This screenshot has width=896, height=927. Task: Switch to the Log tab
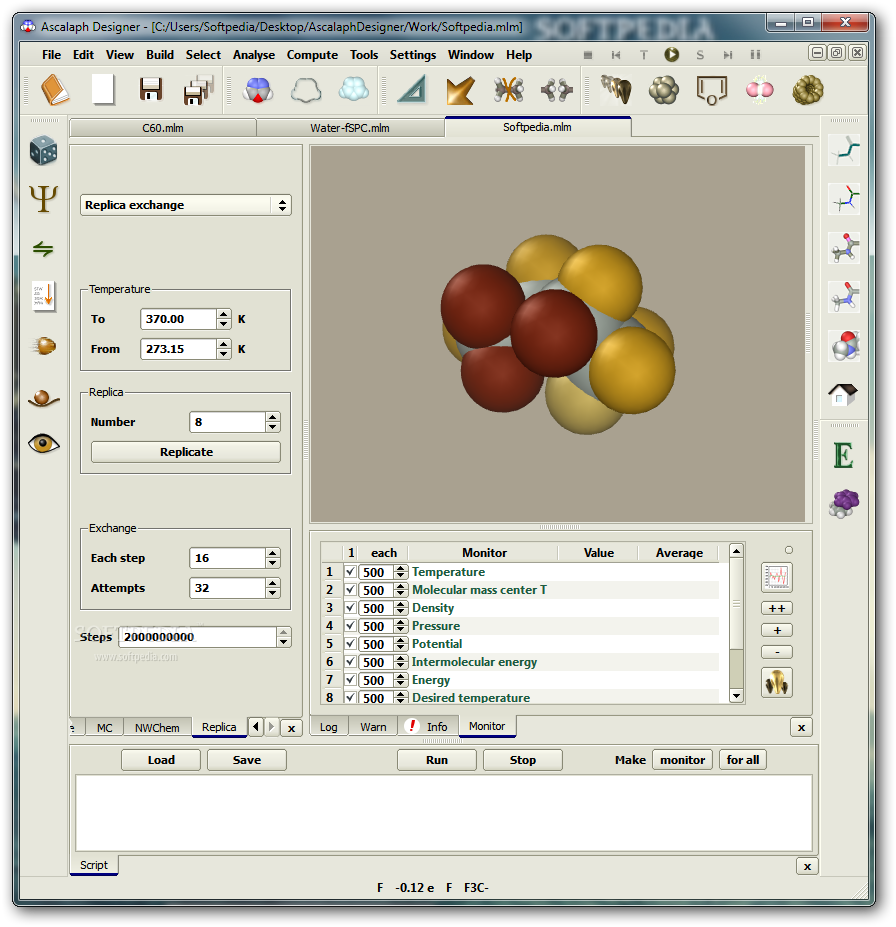[329, 727]
